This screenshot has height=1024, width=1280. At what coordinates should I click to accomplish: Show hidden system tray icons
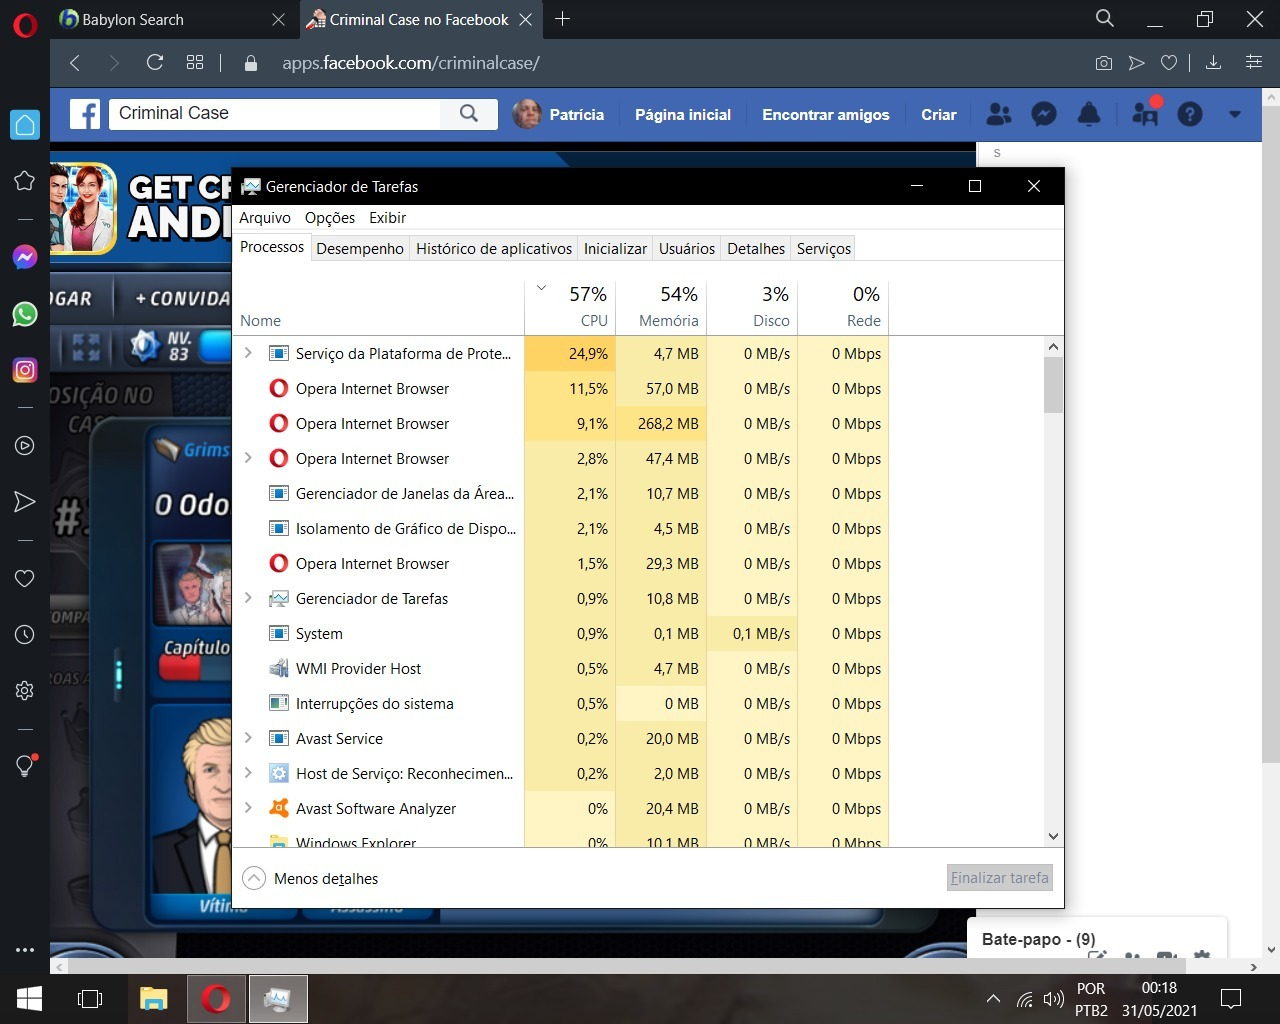tap(993, 998)
